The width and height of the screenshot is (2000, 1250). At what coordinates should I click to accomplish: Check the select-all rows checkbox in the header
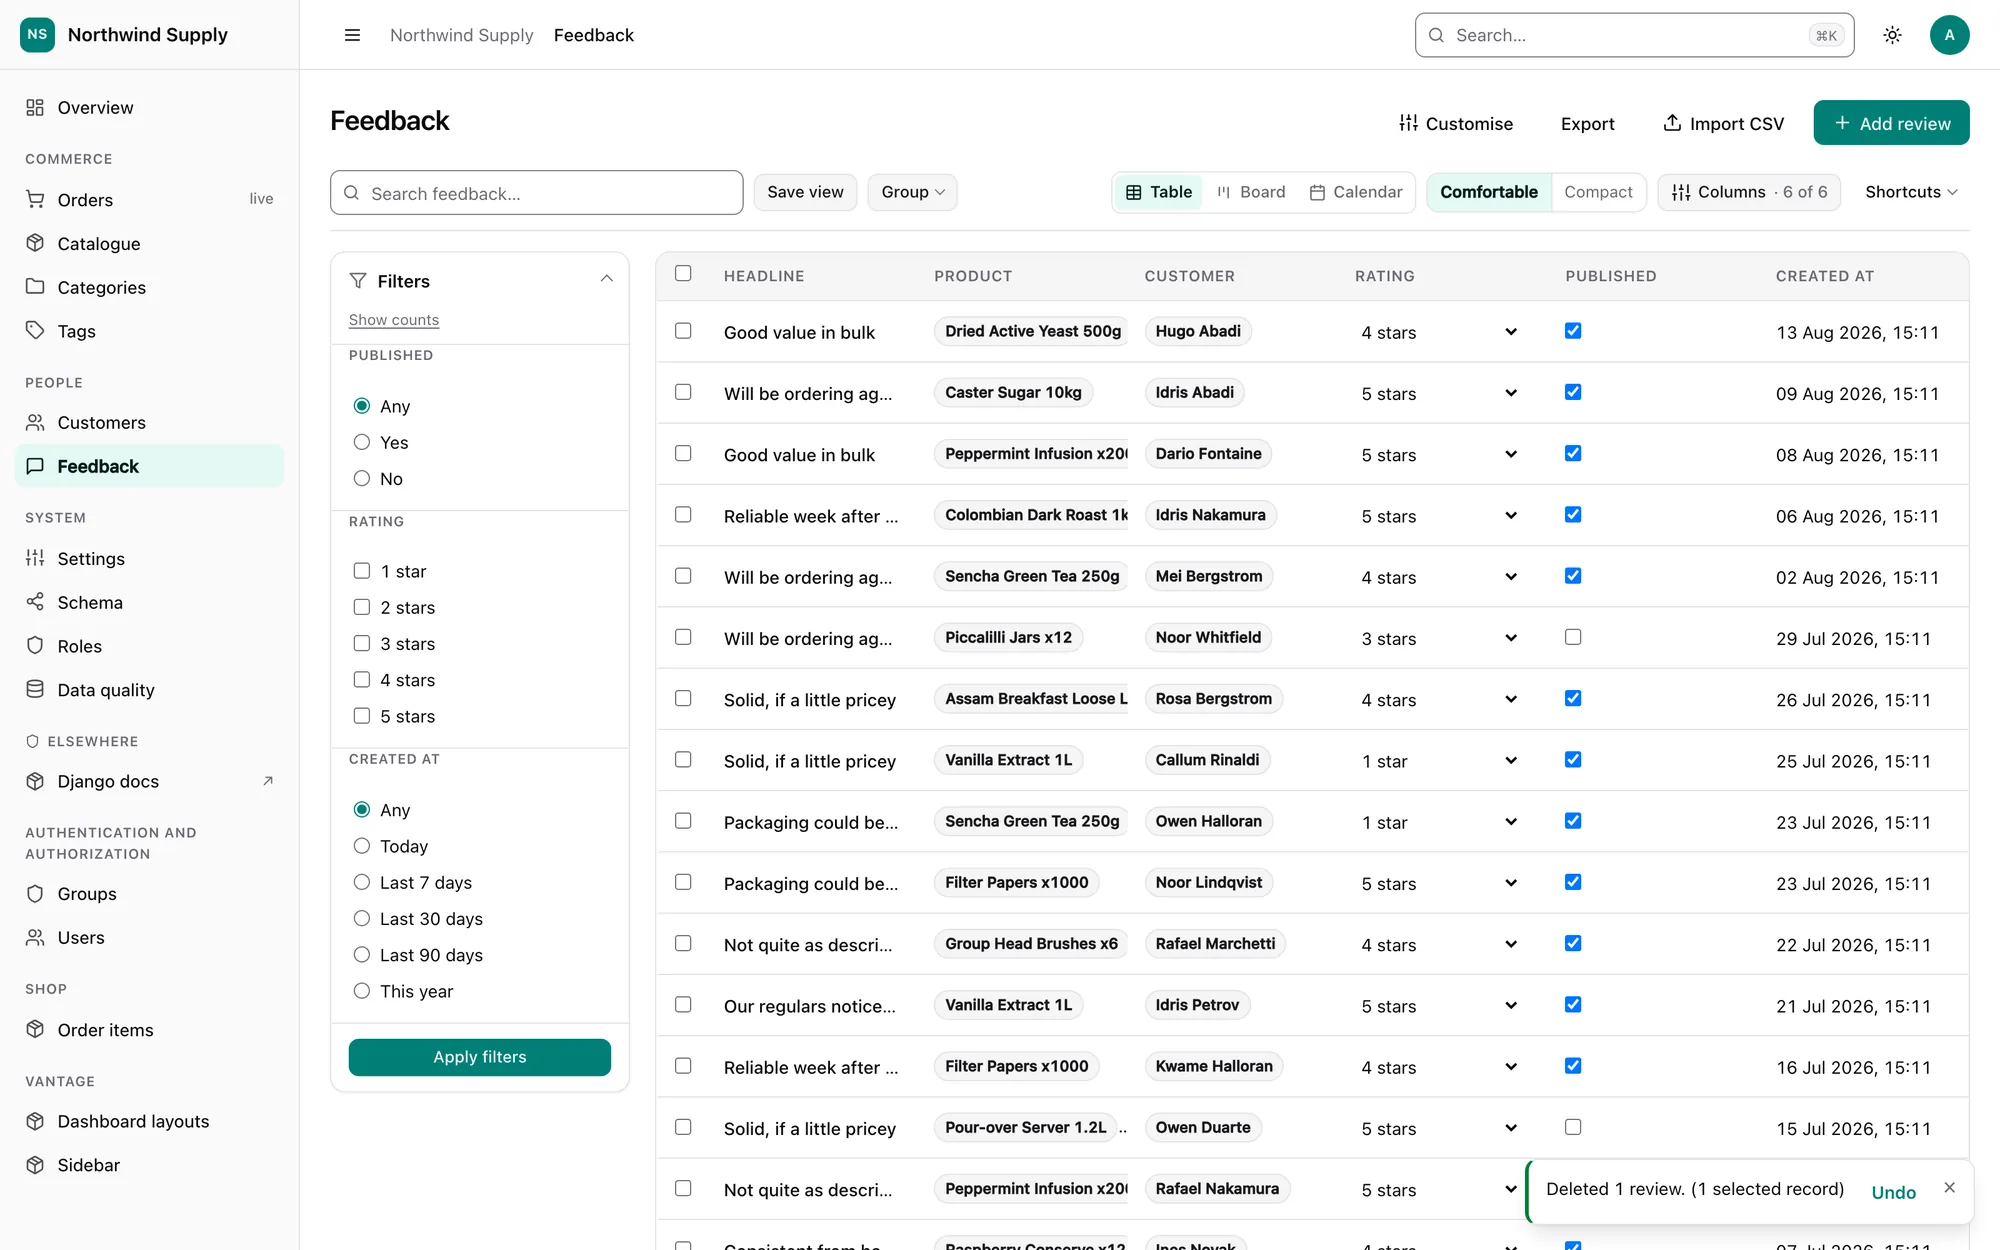pos(683,273)
